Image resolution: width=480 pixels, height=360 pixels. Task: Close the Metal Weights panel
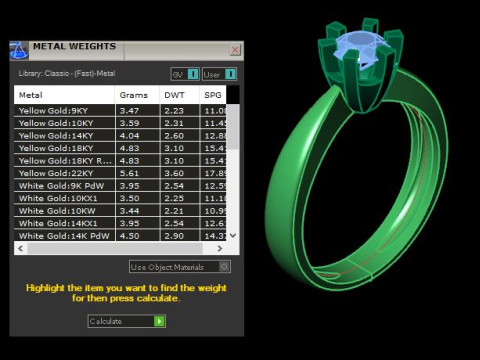coord(235,50)
